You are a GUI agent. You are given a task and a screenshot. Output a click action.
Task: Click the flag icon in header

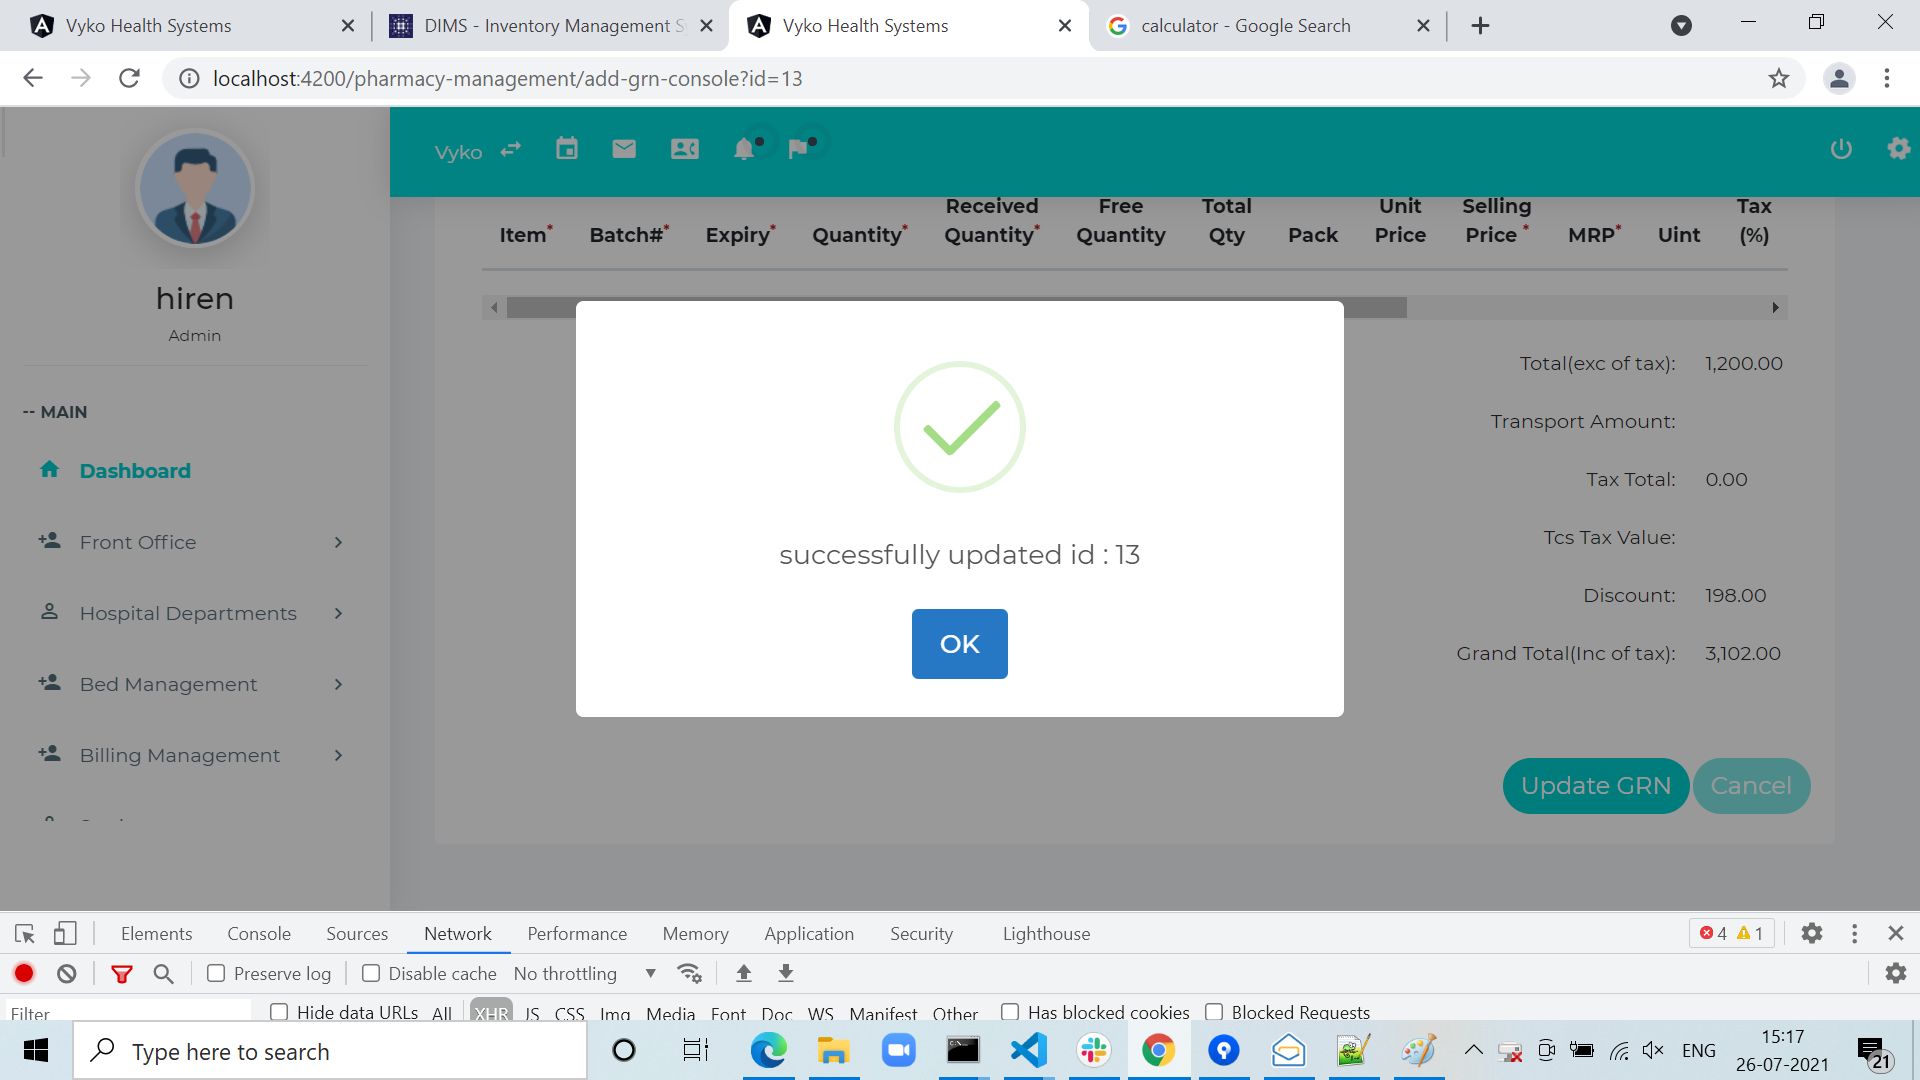[x=798, y=149]
